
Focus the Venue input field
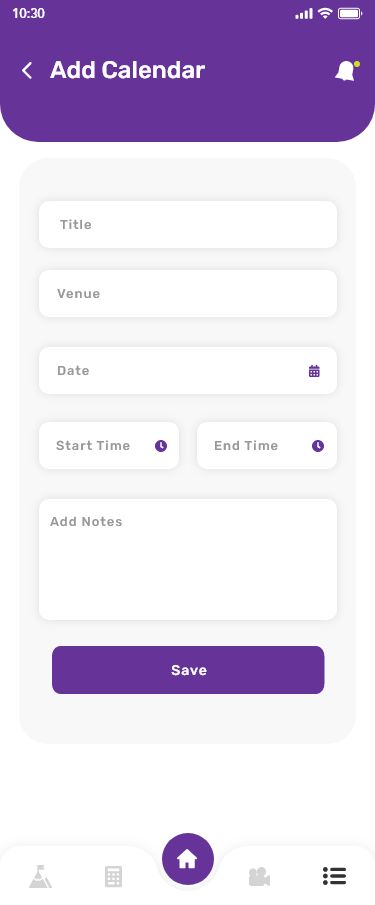[x=188, y=293]
